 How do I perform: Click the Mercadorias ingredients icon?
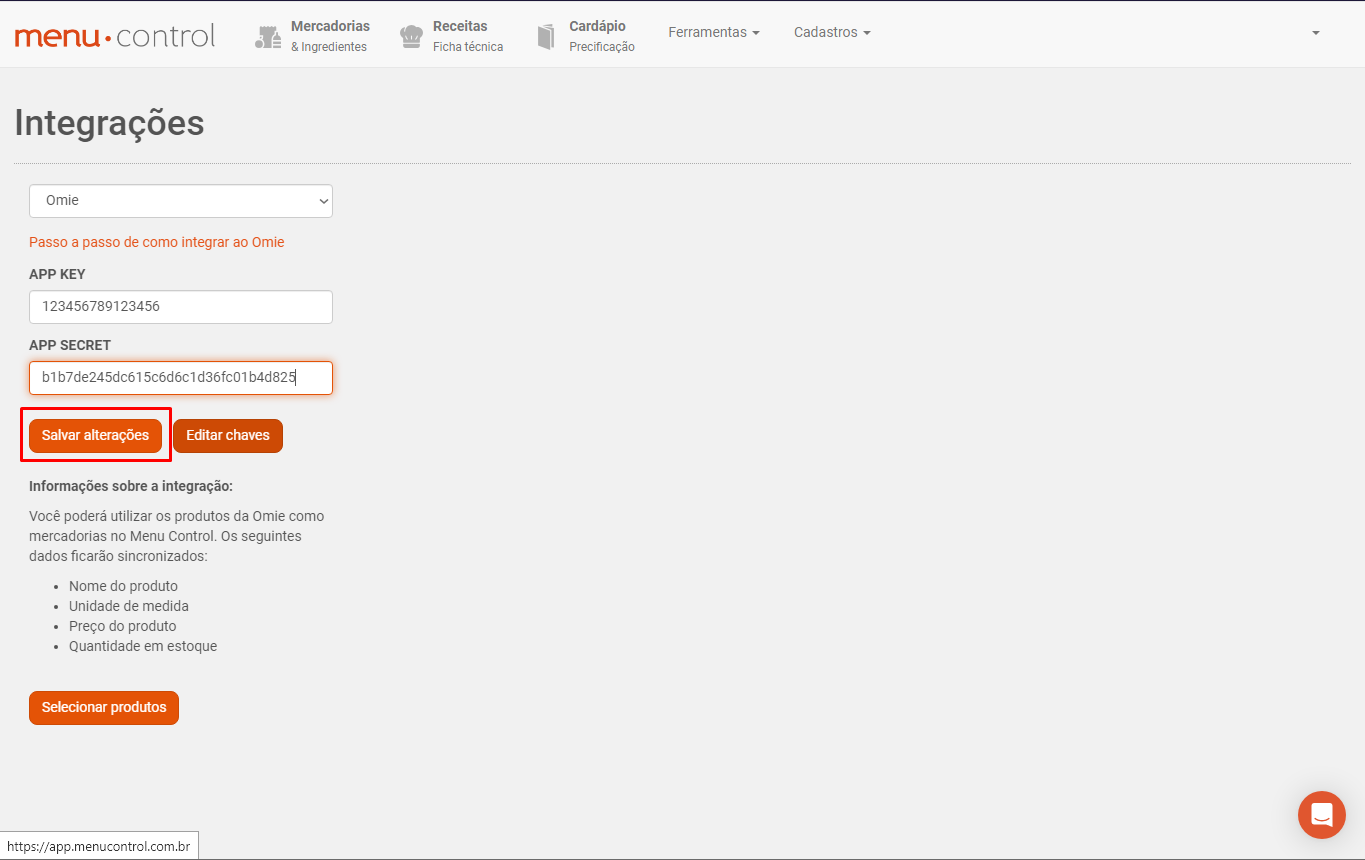tap(268, 37)
